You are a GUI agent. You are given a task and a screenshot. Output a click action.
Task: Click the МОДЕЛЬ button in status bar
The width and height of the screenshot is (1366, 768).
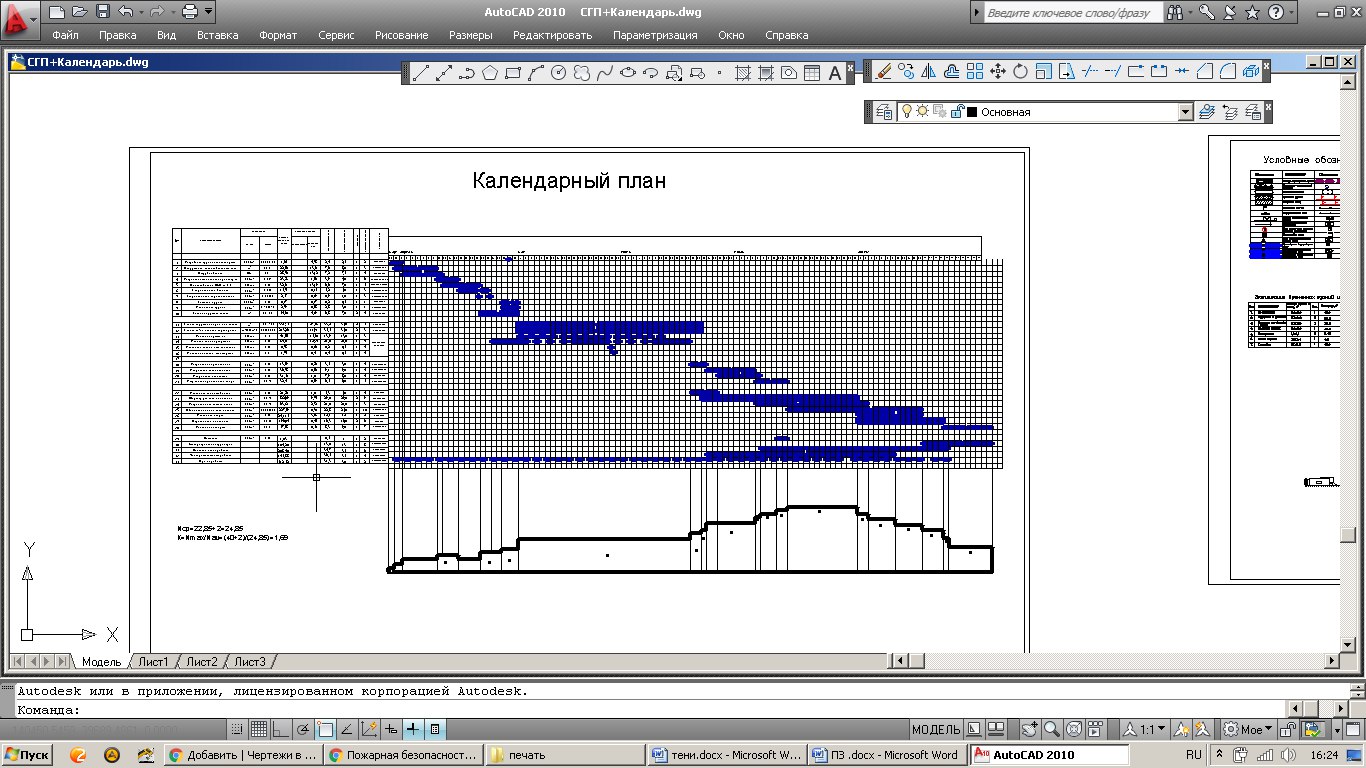[x=936, y=729]
